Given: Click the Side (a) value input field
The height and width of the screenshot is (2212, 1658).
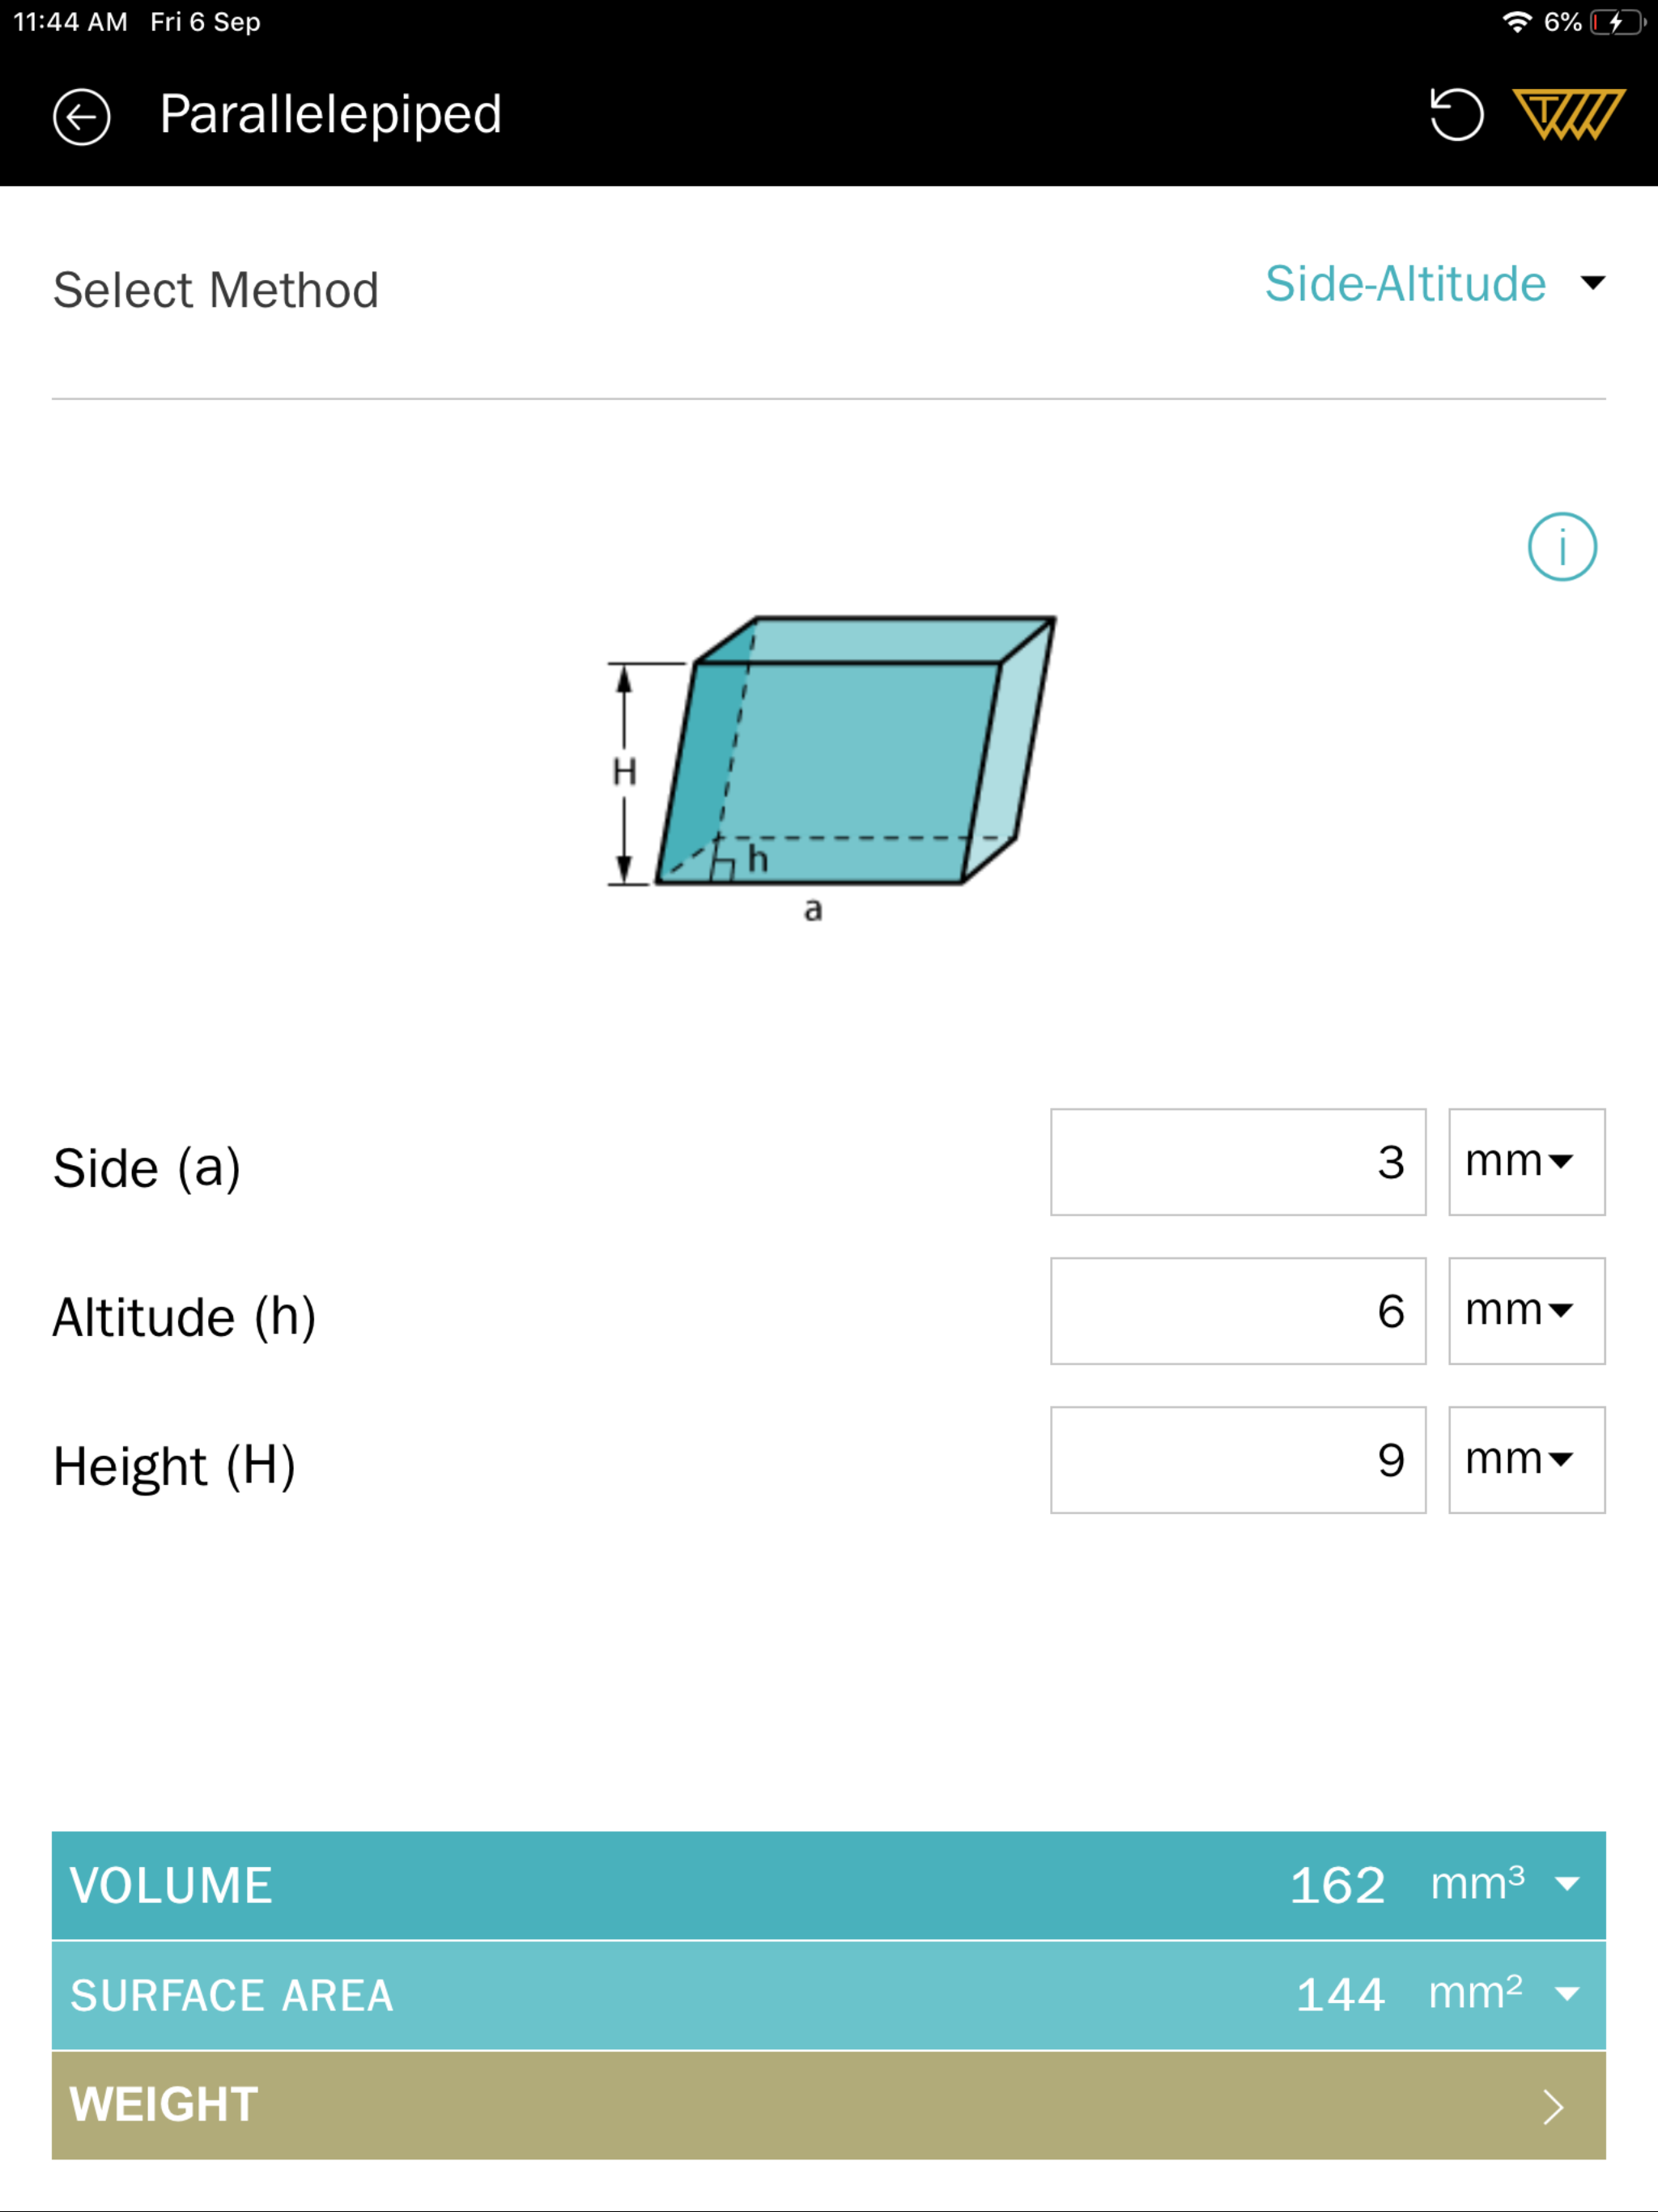Looking at the screenshot, I should [1238, 1162].
